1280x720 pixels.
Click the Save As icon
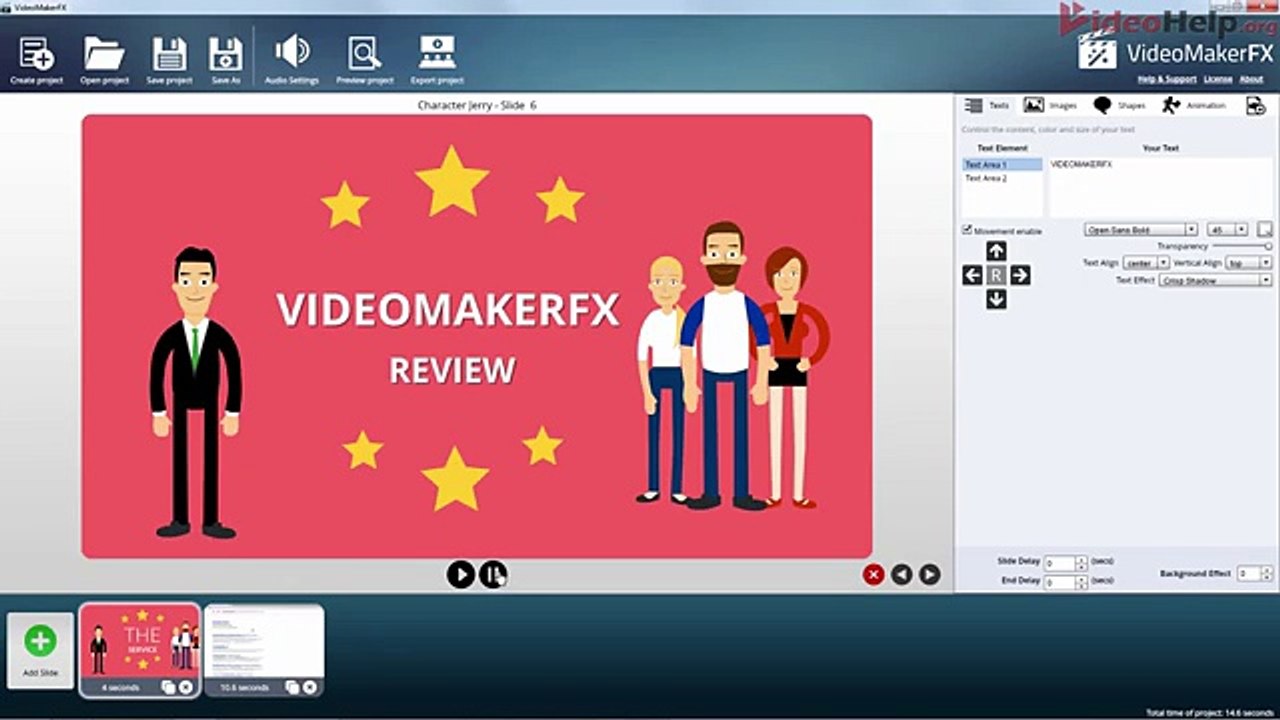click(x=226, y=53)
